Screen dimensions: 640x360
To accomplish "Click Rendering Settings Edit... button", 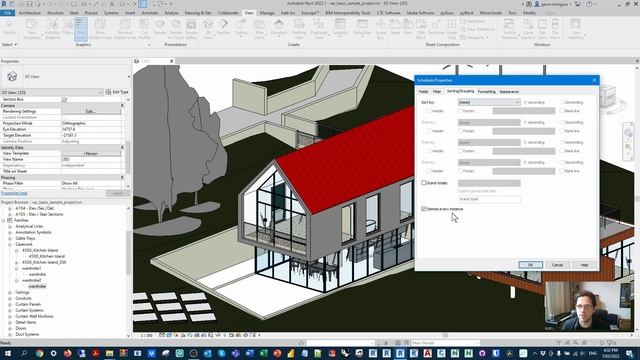I will click(91, 111).
